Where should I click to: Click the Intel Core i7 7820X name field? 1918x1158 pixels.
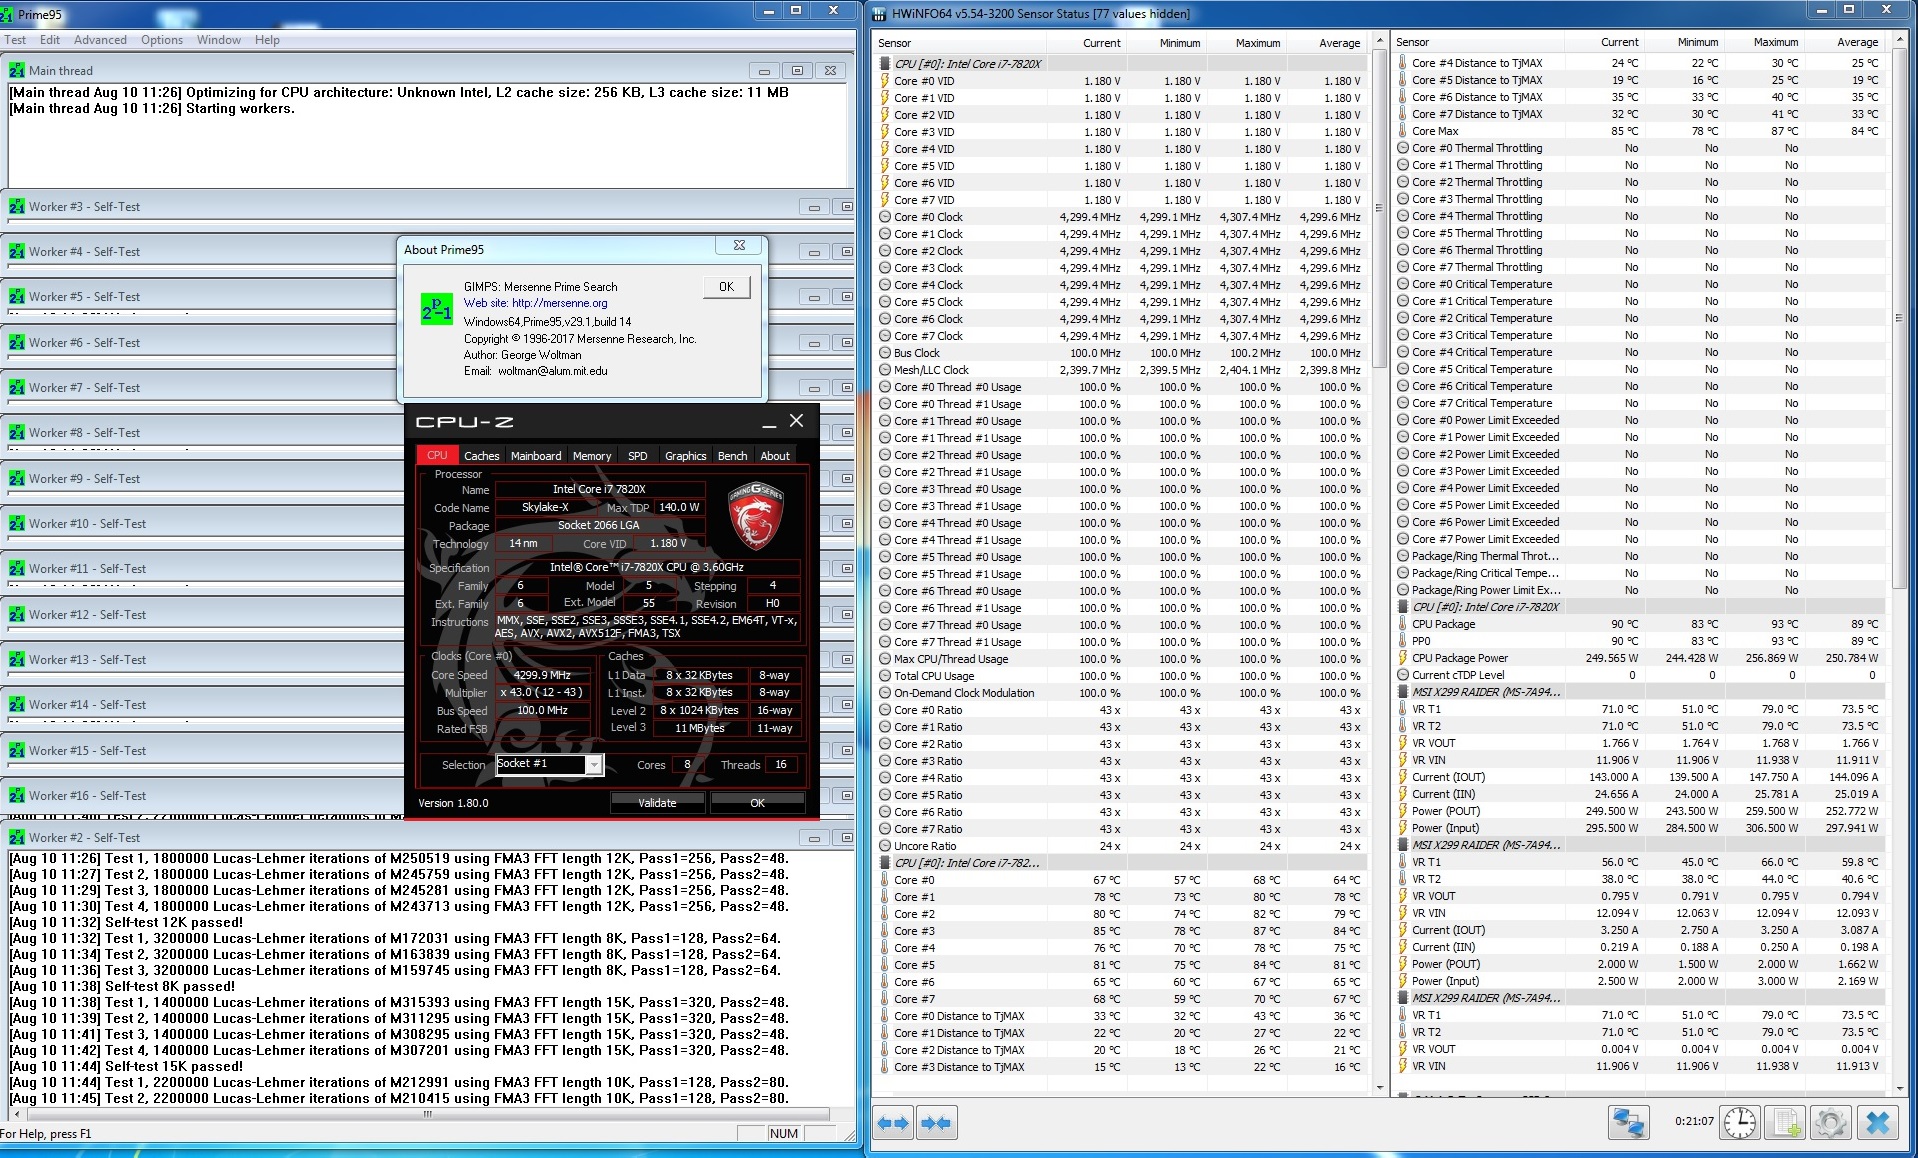(600, 489)
